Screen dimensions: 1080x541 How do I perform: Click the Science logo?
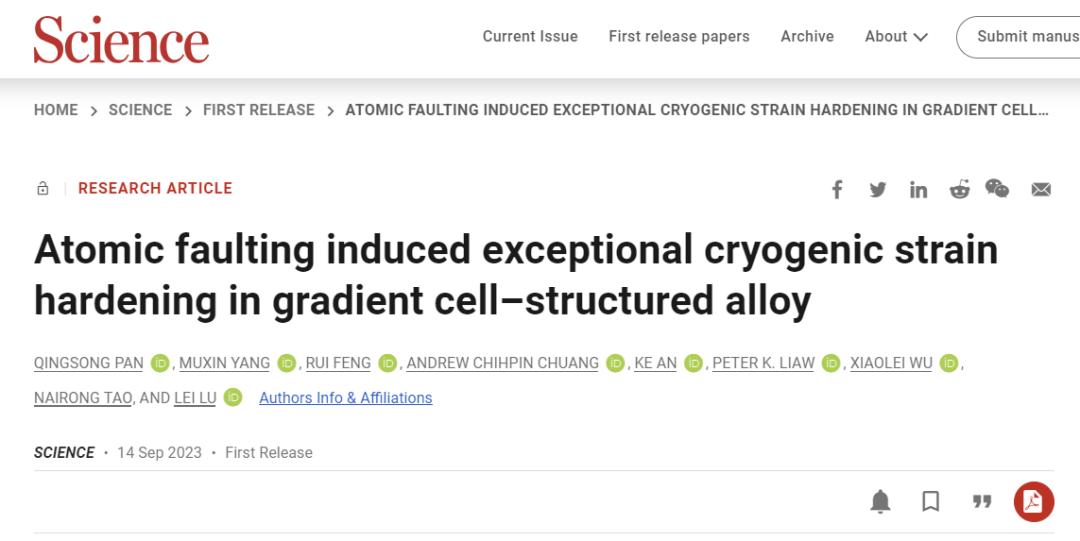(121, 40)
